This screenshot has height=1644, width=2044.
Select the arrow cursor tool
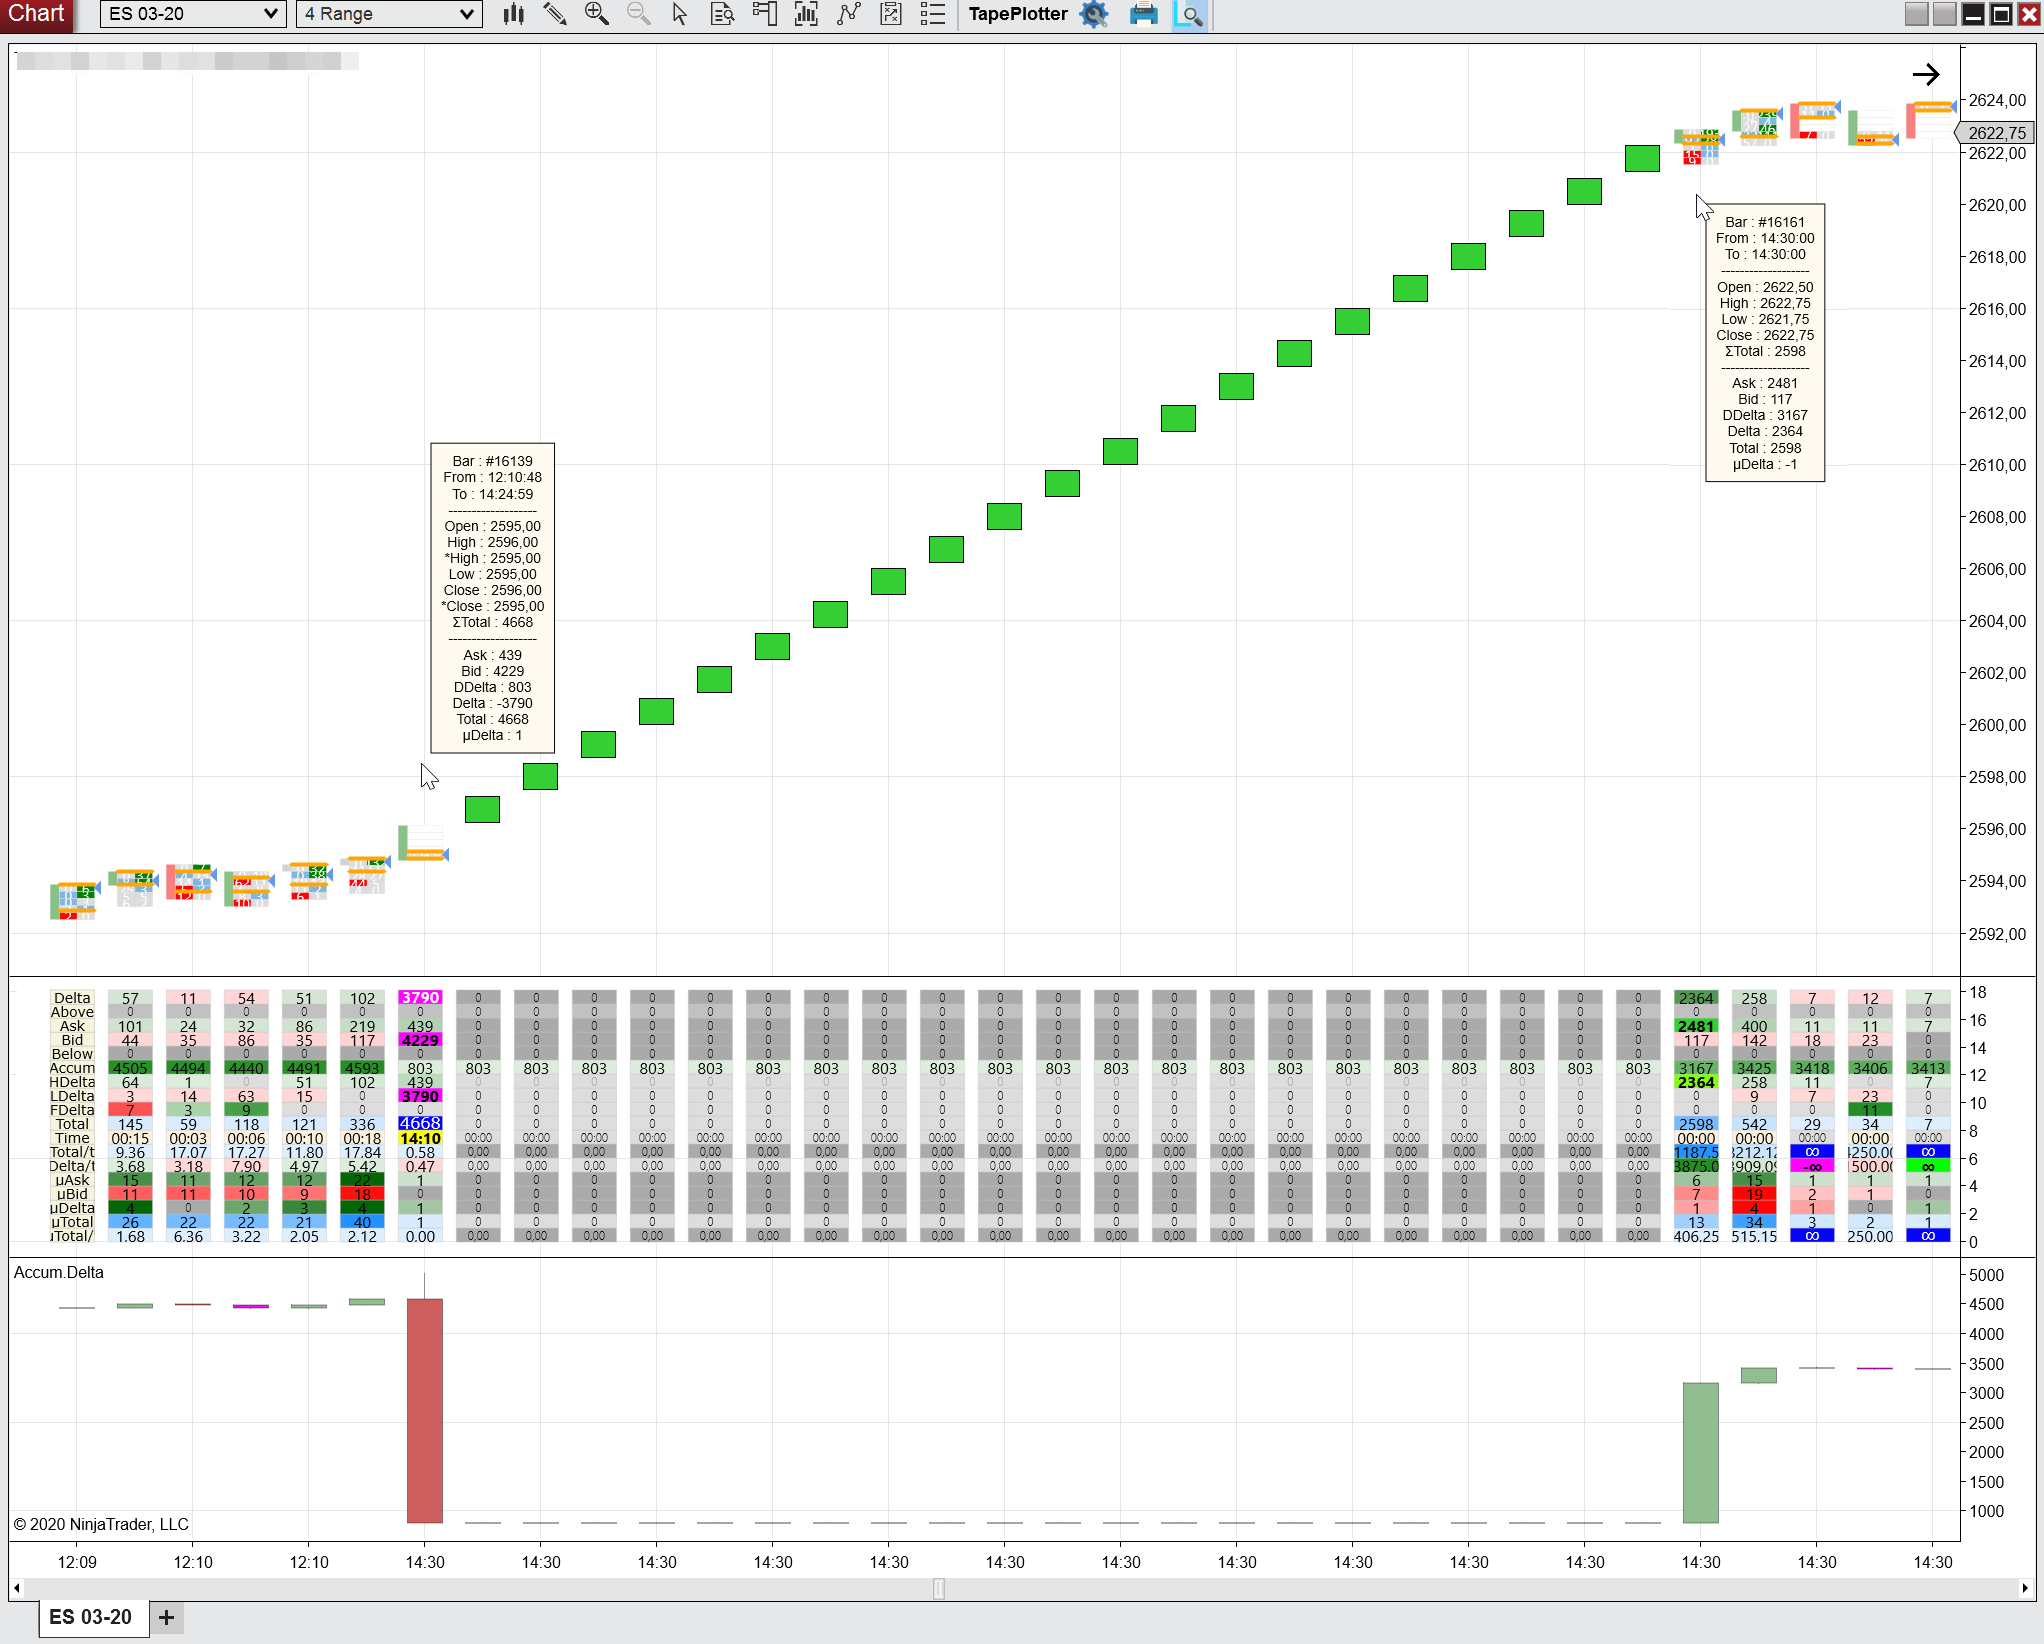(680, 14)
